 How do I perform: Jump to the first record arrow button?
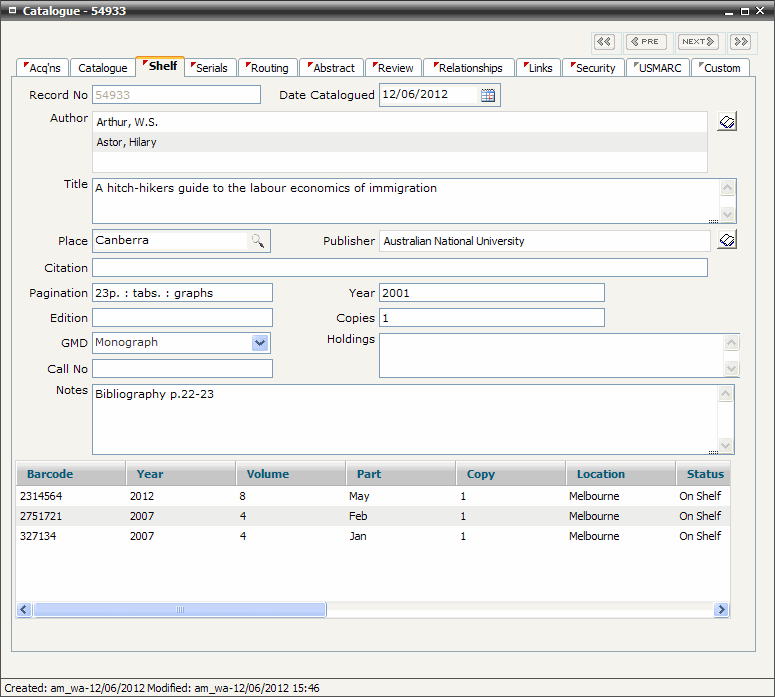tap(604, 42)
